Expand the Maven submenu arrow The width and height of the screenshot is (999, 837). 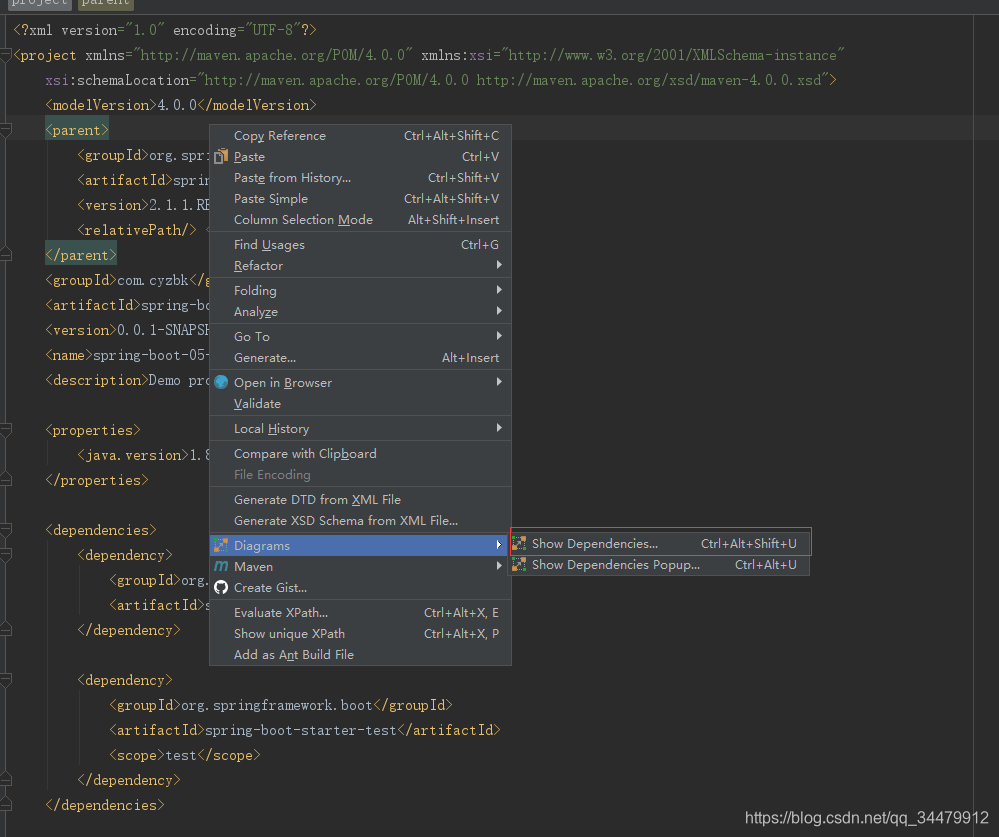click(500, 566)
